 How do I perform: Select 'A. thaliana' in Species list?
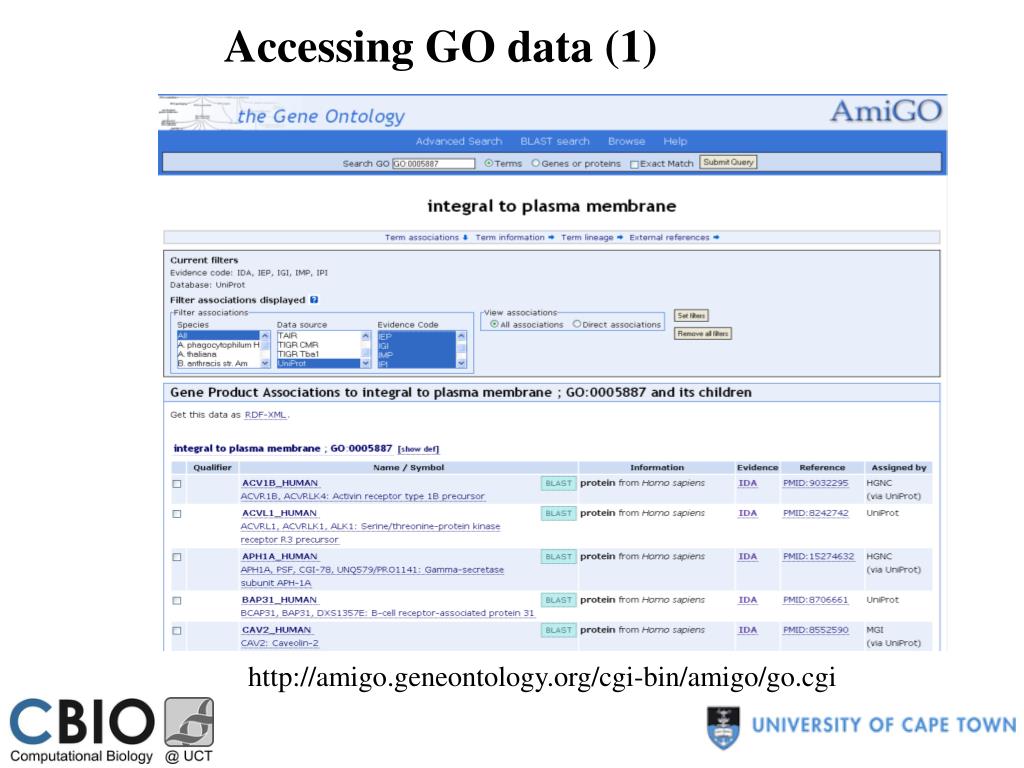(x=219, y=354)
